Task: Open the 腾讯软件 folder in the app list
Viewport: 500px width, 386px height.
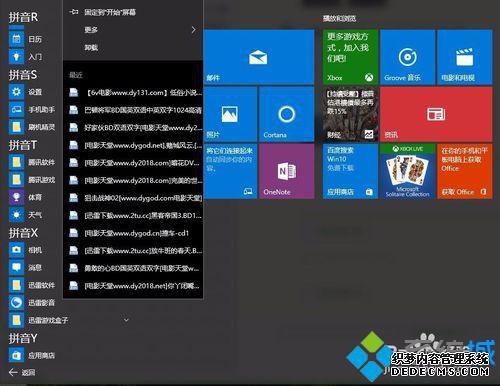Action: (32, 162)
